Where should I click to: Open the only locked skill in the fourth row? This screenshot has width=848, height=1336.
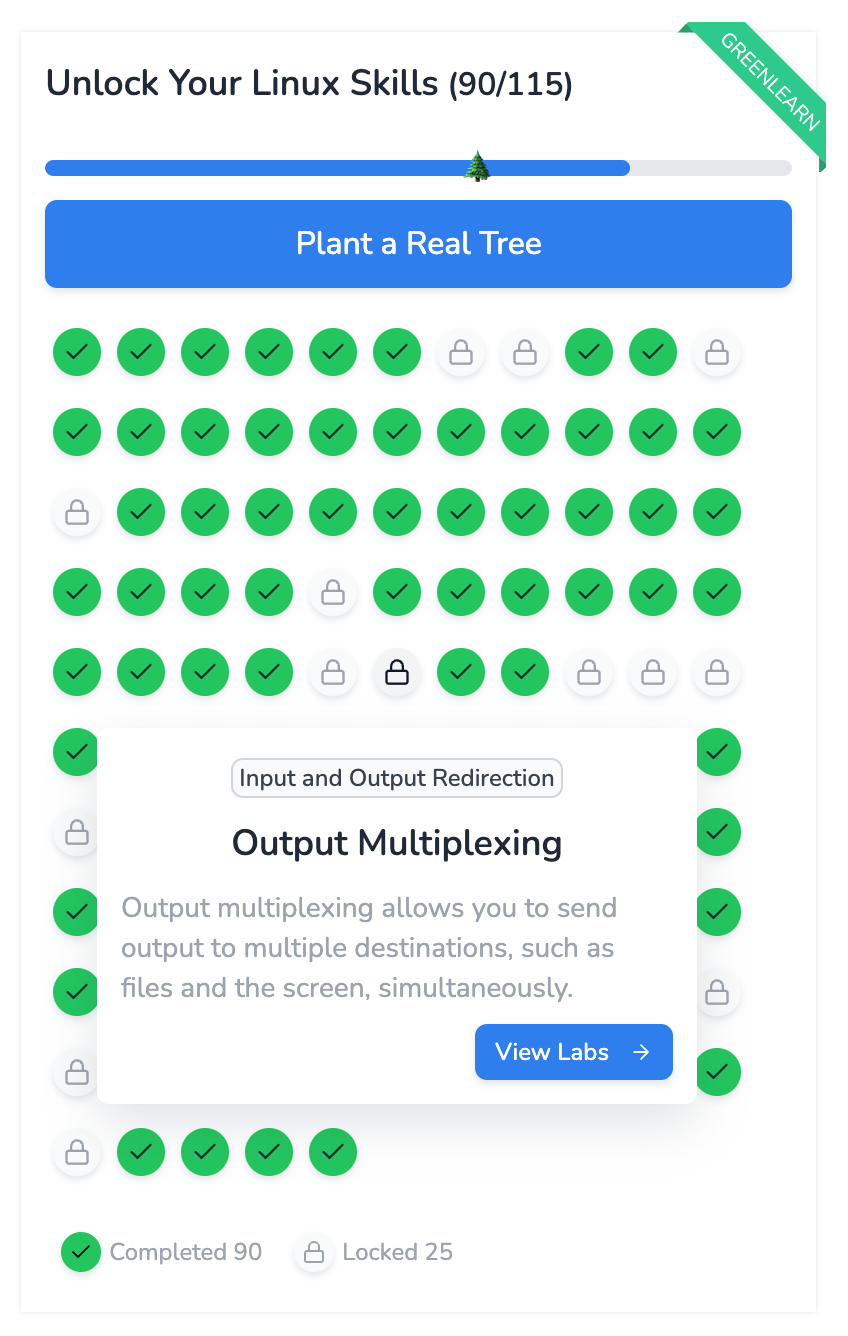pos(333,592)
